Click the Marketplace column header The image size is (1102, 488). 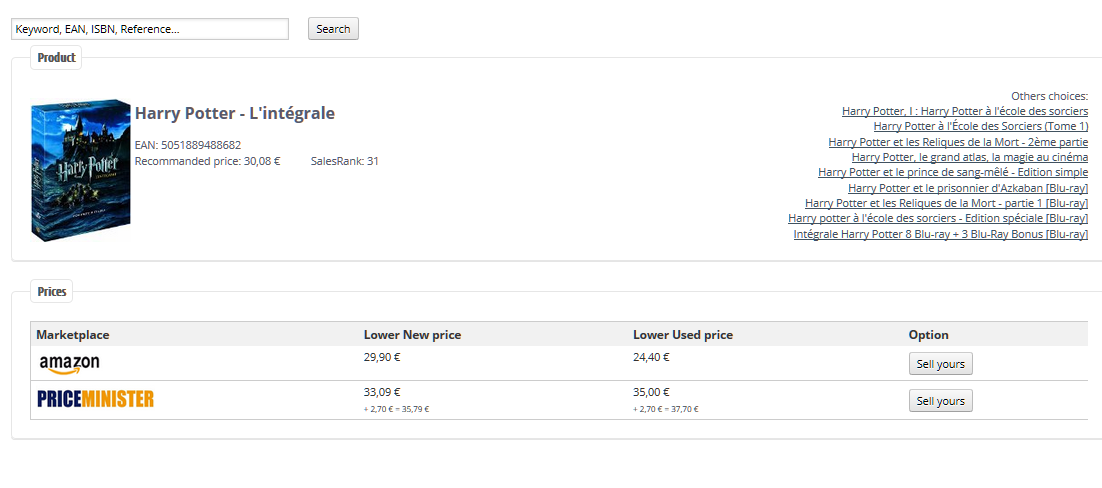coord(73,335)
